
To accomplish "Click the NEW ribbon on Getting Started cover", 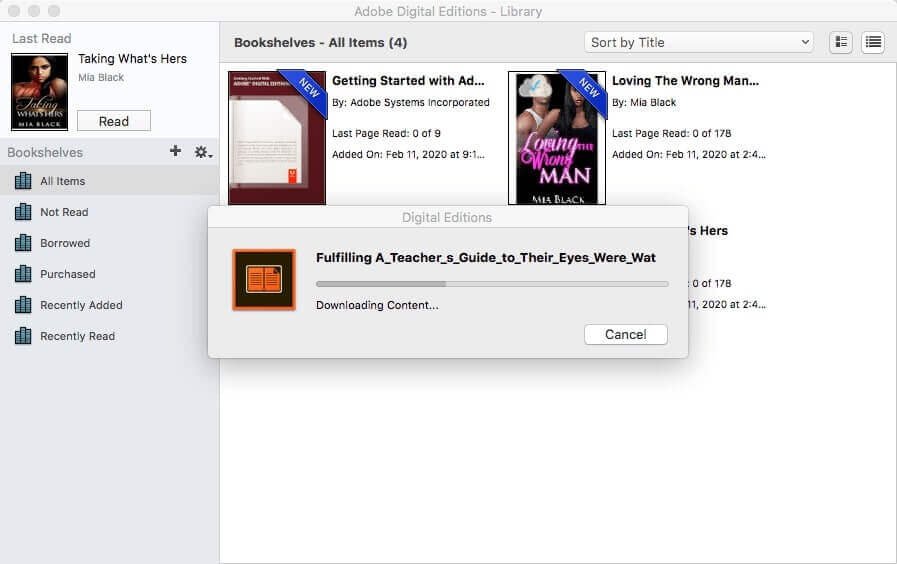I will pos(309,89).
